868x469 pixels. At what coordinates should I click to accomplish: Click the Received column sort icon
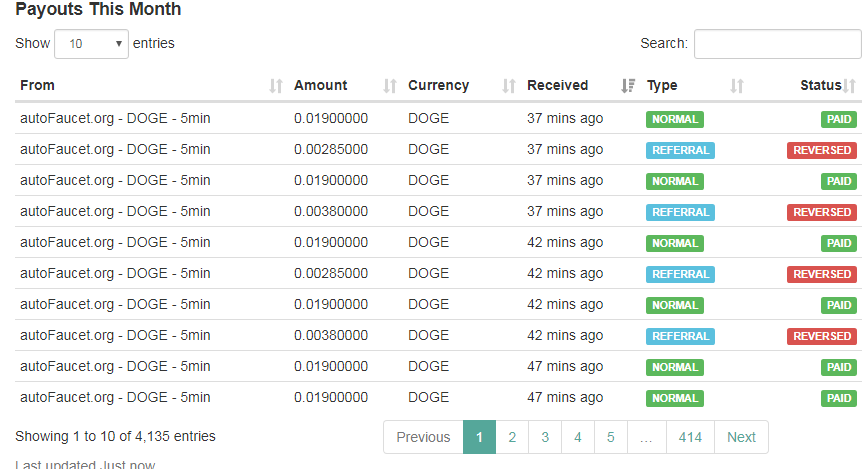pos(628,86)
